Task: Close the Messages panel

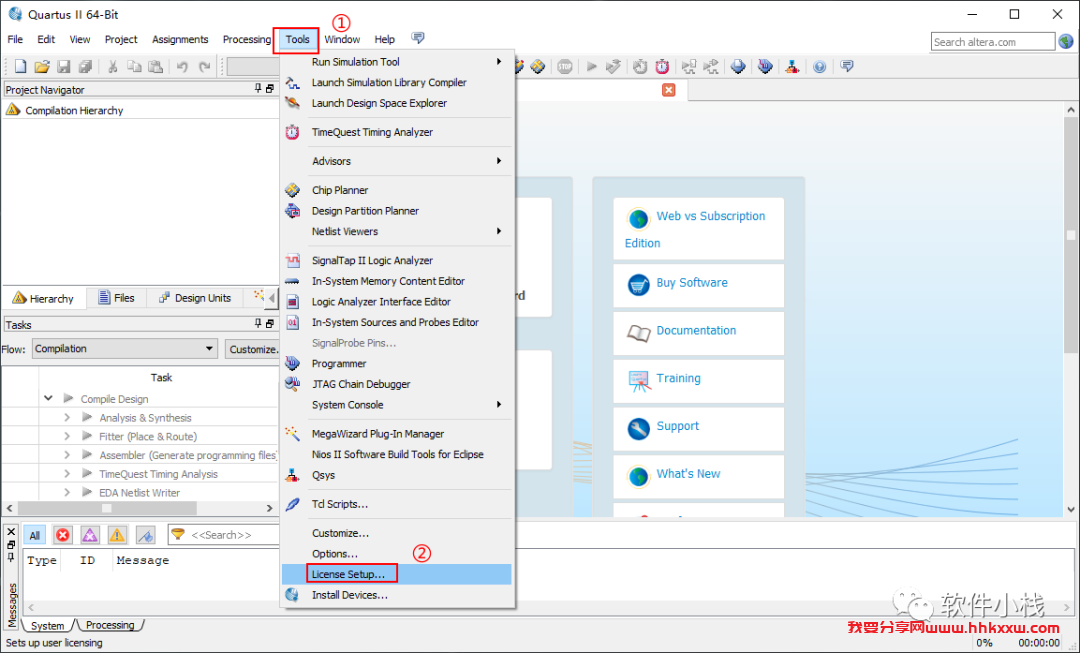Action: point(11,532)
